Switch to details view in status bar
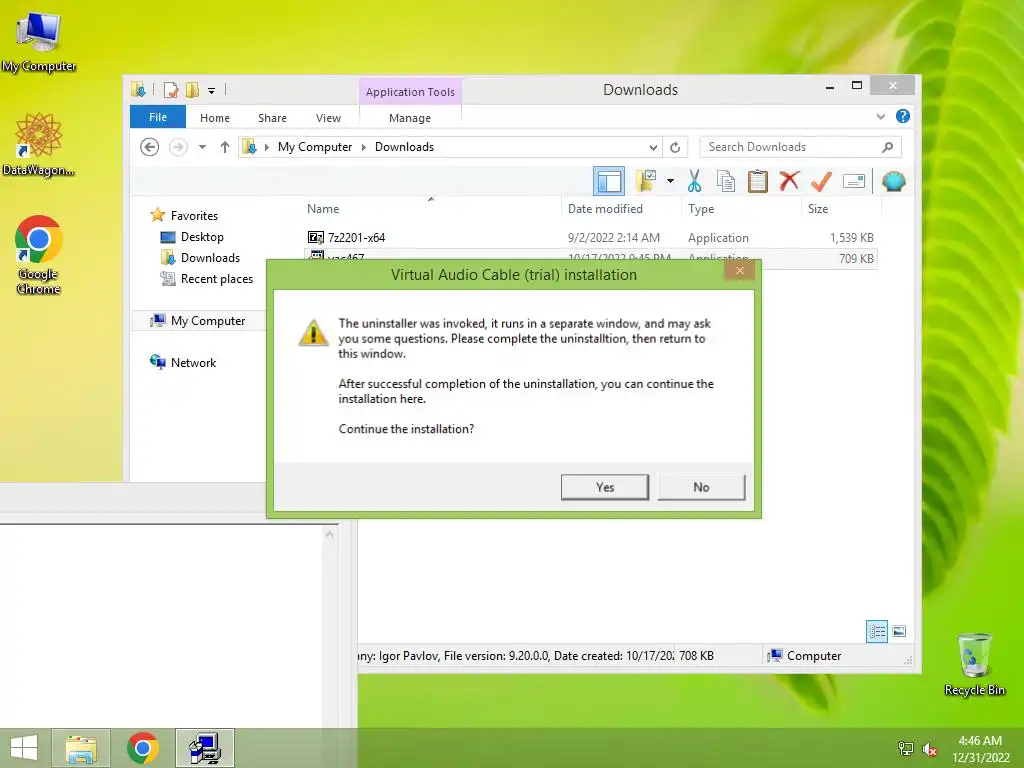 tap(876, 631)
